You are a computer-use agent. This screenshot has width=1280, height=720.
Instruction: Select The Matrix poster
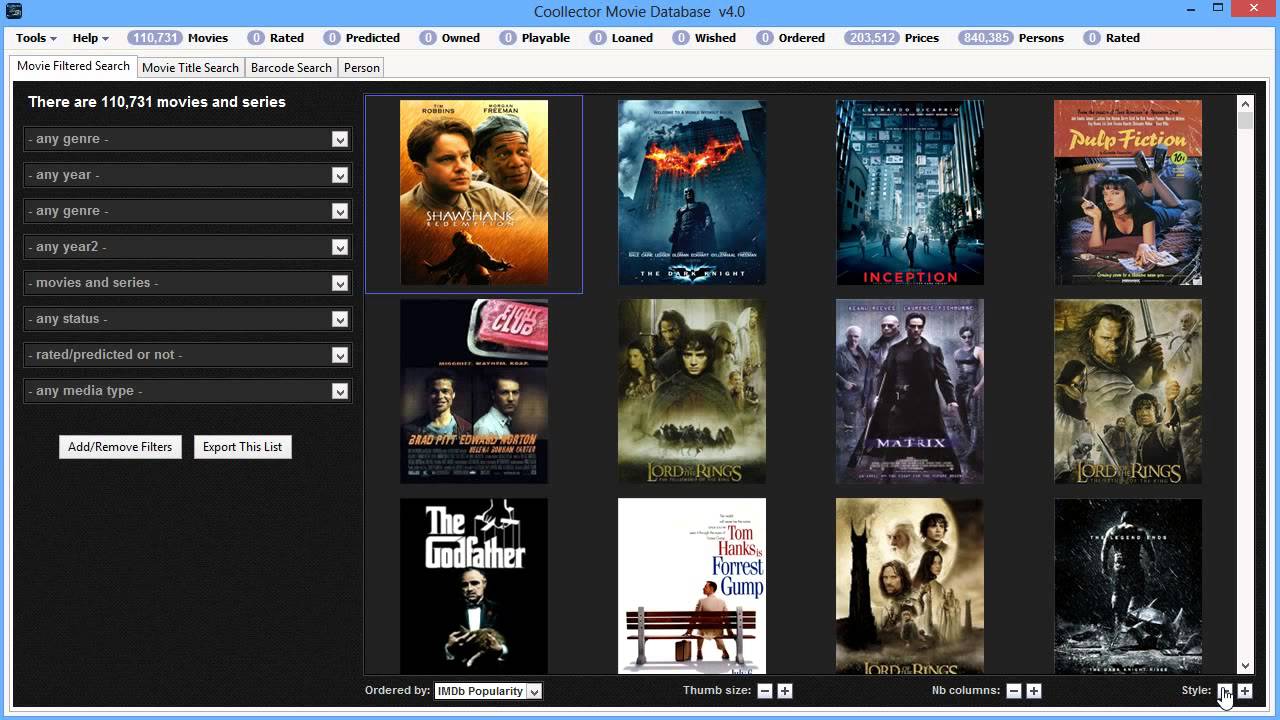pyautogui.click(x=910, y=391)
